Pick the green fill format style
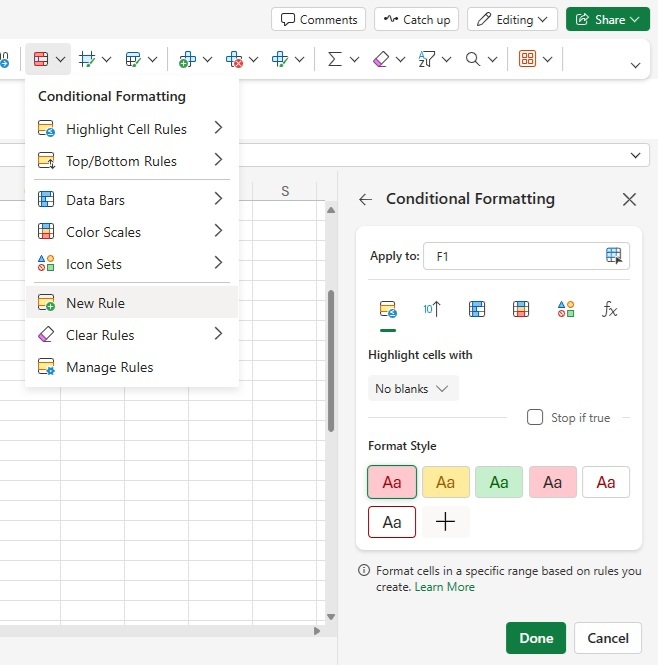Image resolution: width=658 pixels, height=665 pixels. coord(499,482)
